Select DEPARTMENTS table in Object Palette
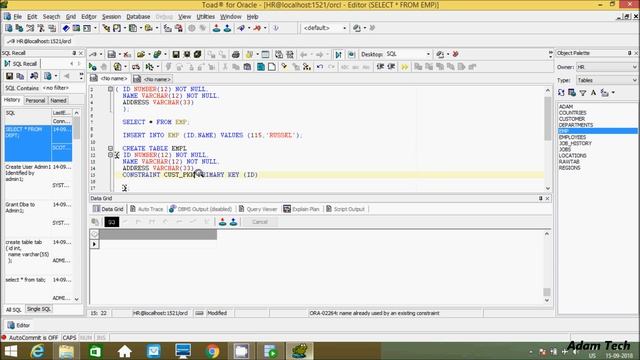Screen dimensions: 640x360 coord(576,125)
